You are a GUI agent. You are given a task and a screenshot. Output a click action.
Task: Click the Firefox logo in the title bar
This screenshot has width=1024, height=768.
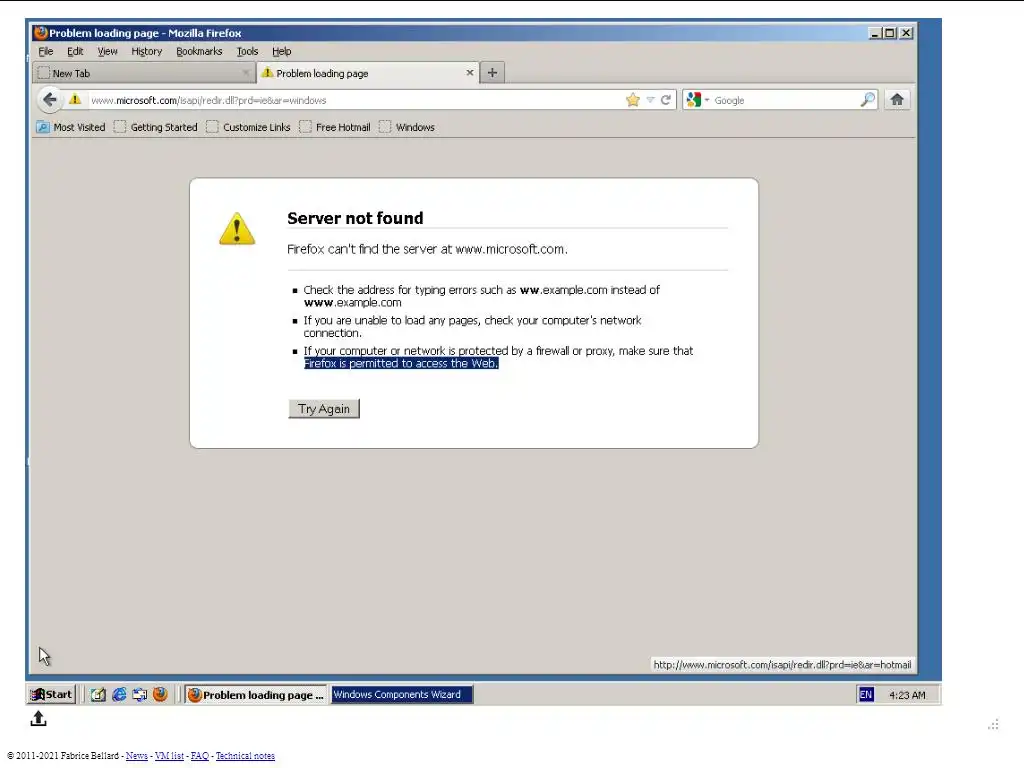(41, 33)
